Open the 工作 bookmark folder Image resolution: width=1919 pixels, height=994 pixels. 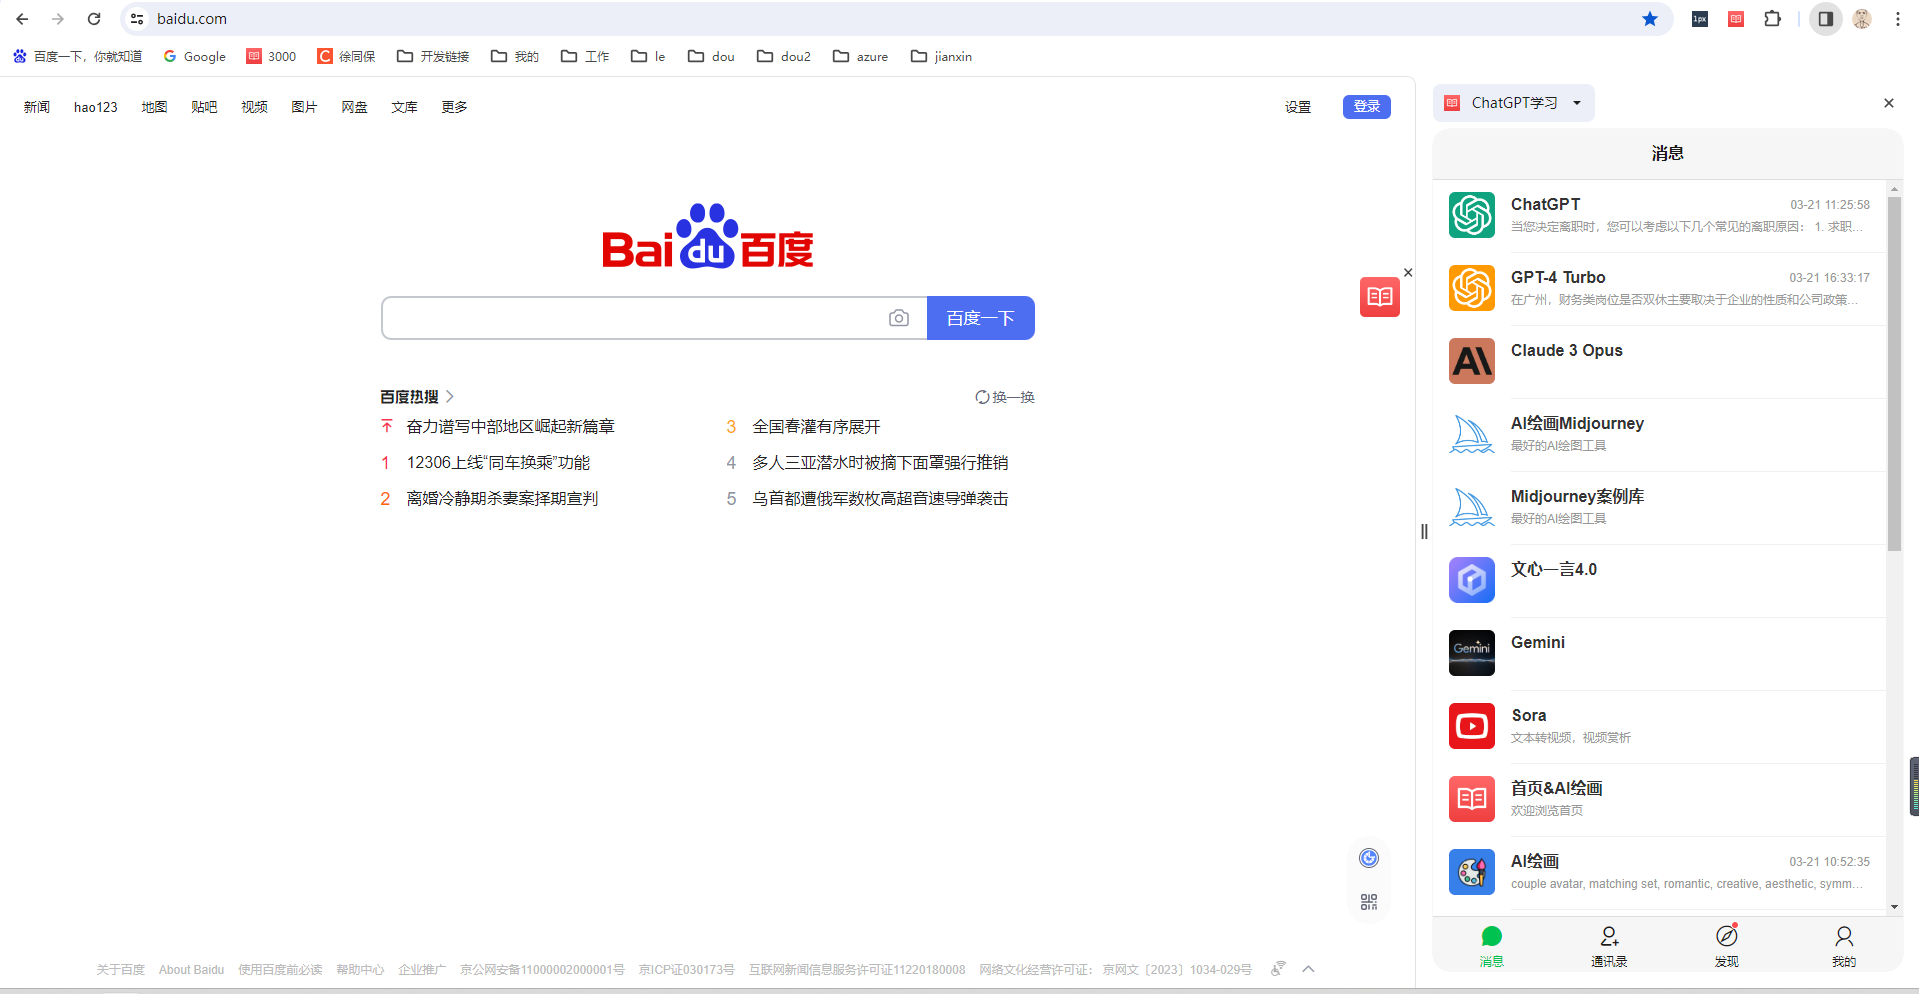[x=585, y=57]
